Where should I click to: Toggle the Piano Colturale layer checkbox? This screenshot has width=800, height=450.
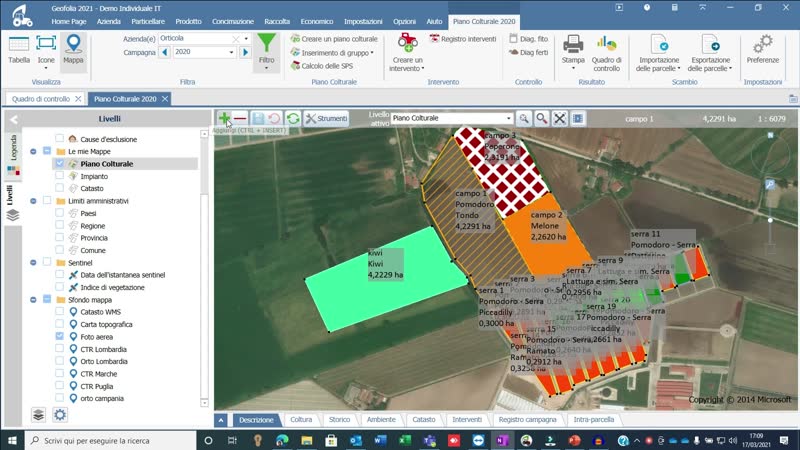pyautogui.click(x=60, y=163)
